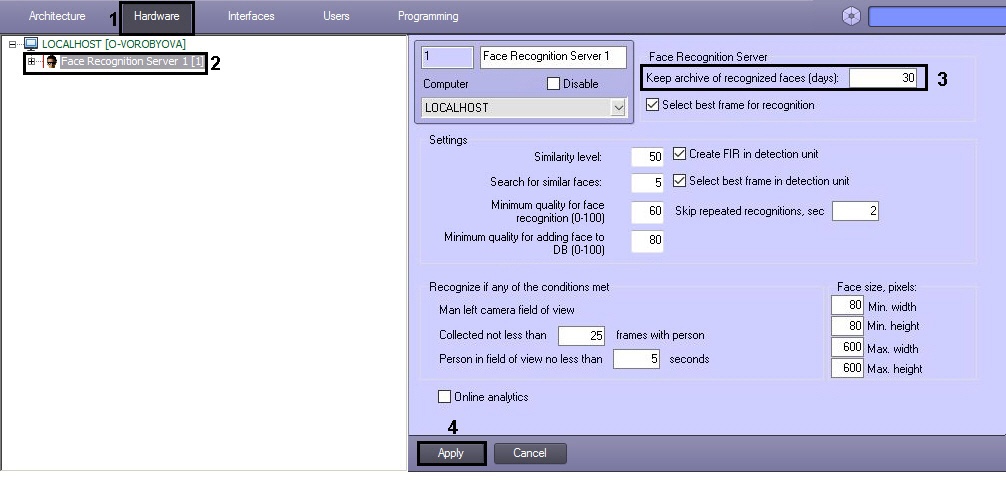Click Person in field of view seconds field
Screen dimensions: 1006x480
coord(636,359)
